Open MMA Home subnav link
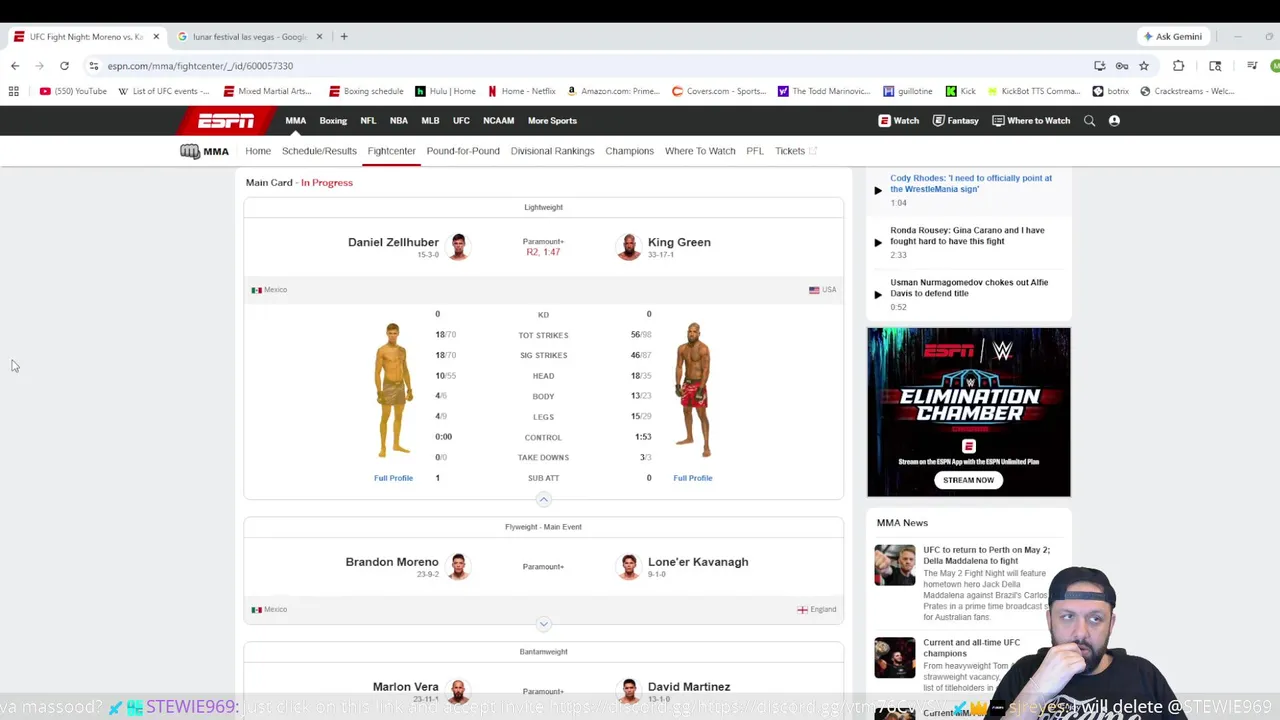 (258, 151)
